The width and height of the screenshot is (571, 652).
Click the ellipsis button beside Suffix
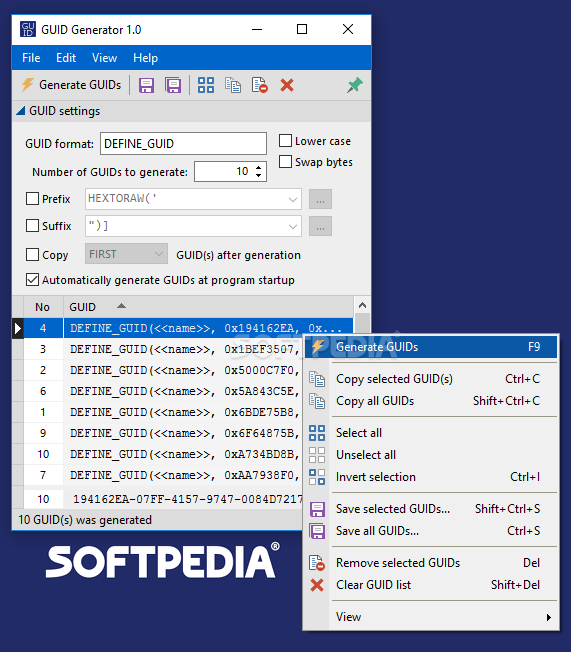[x=320, y=226]
